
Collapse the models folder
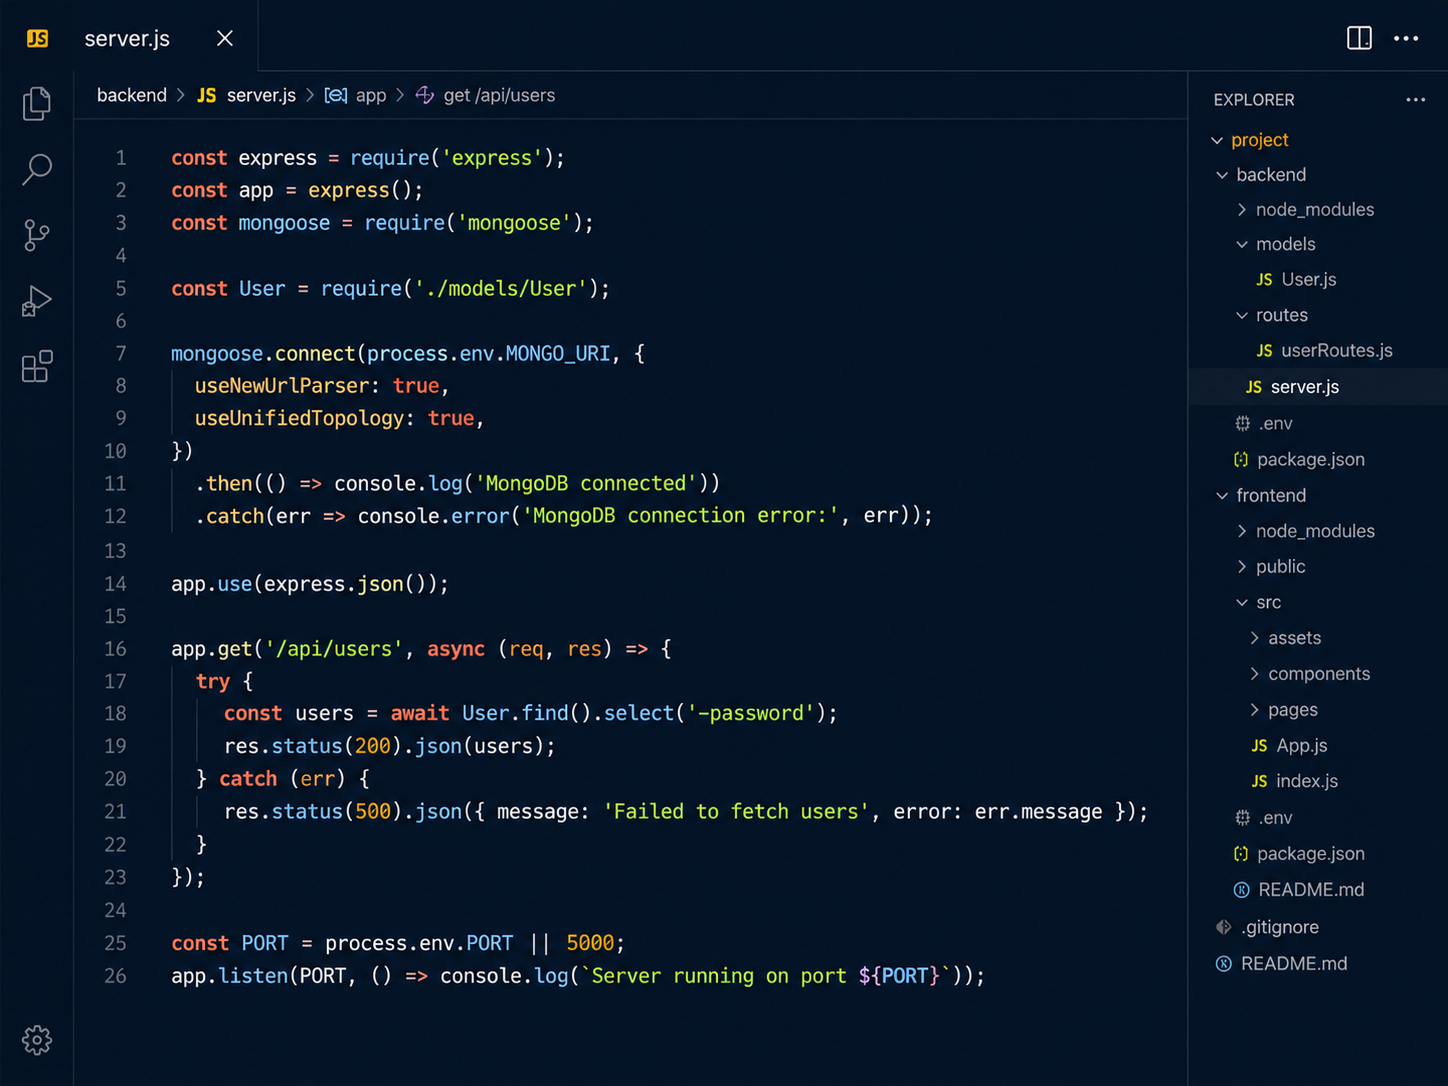coord(1242,244)
